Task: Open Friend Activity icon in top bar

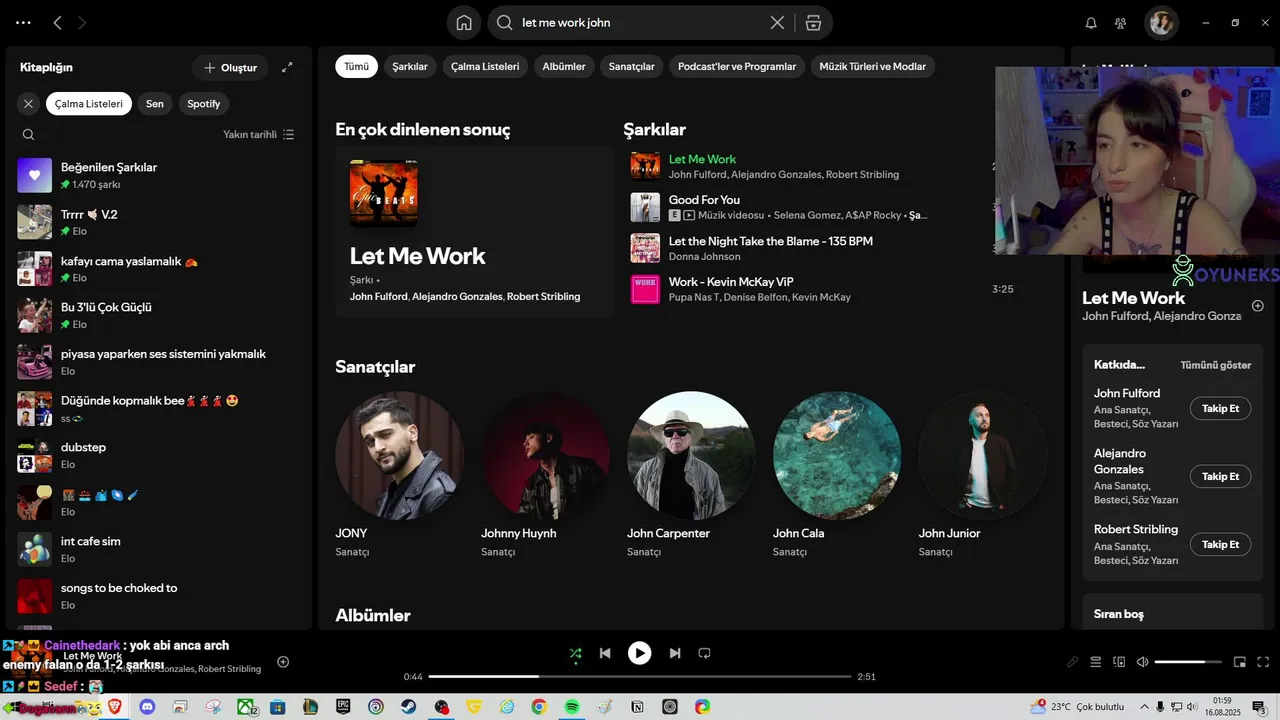Action: (1121, 23)
